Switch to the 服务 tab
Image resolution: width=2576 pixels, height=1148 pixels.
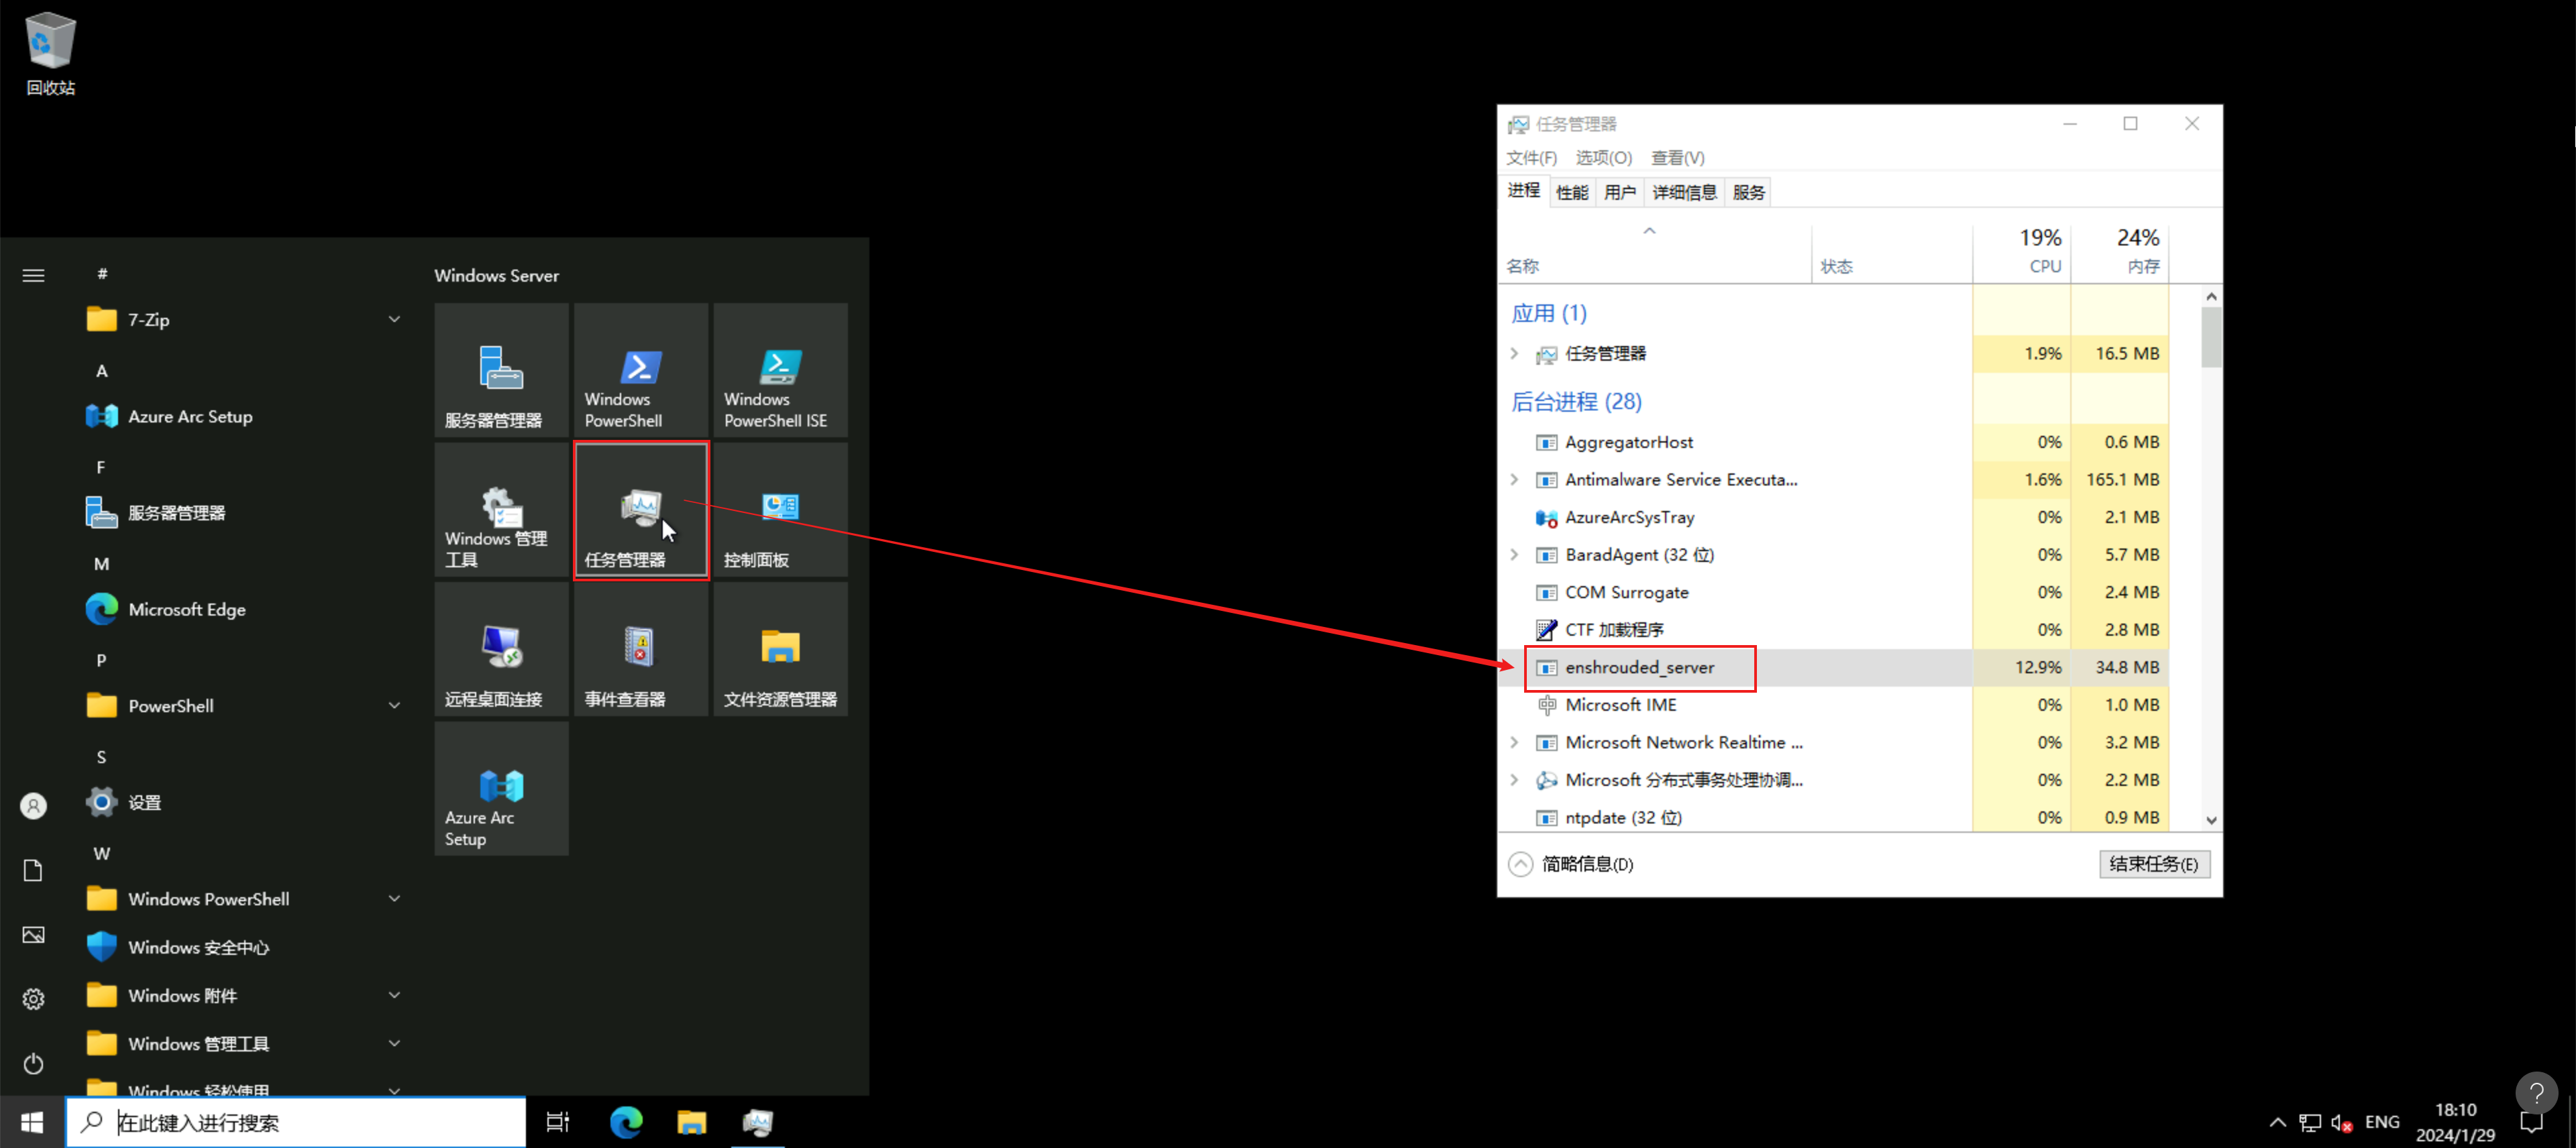click(x=1748, y=192)
